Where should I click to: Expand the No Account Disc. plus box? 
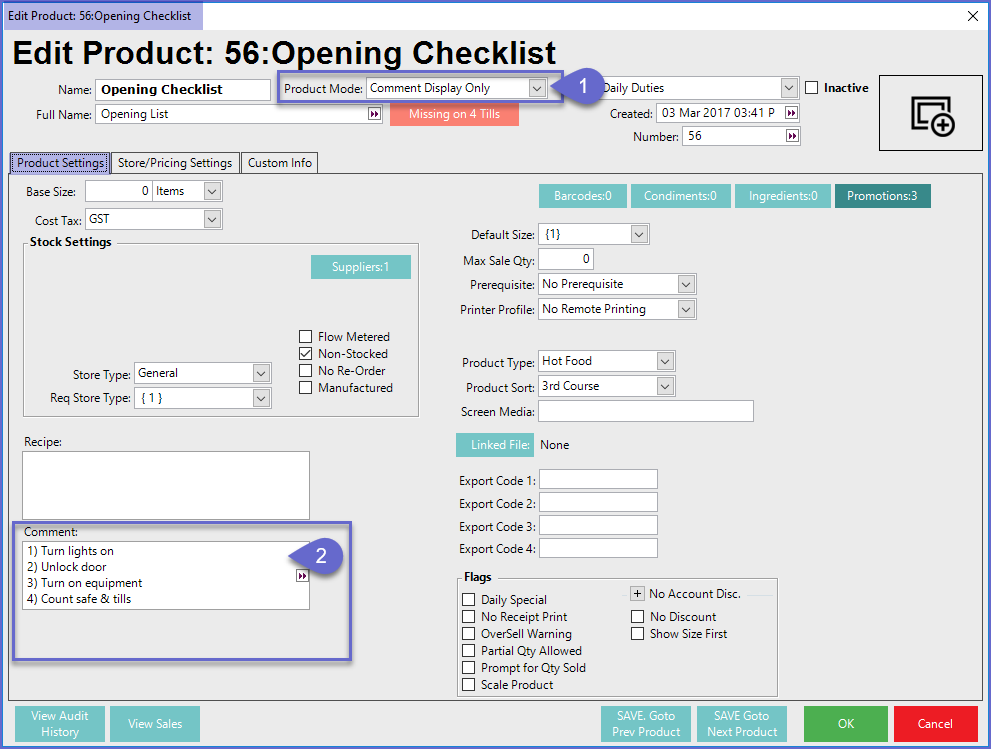(x=637, y=594)
